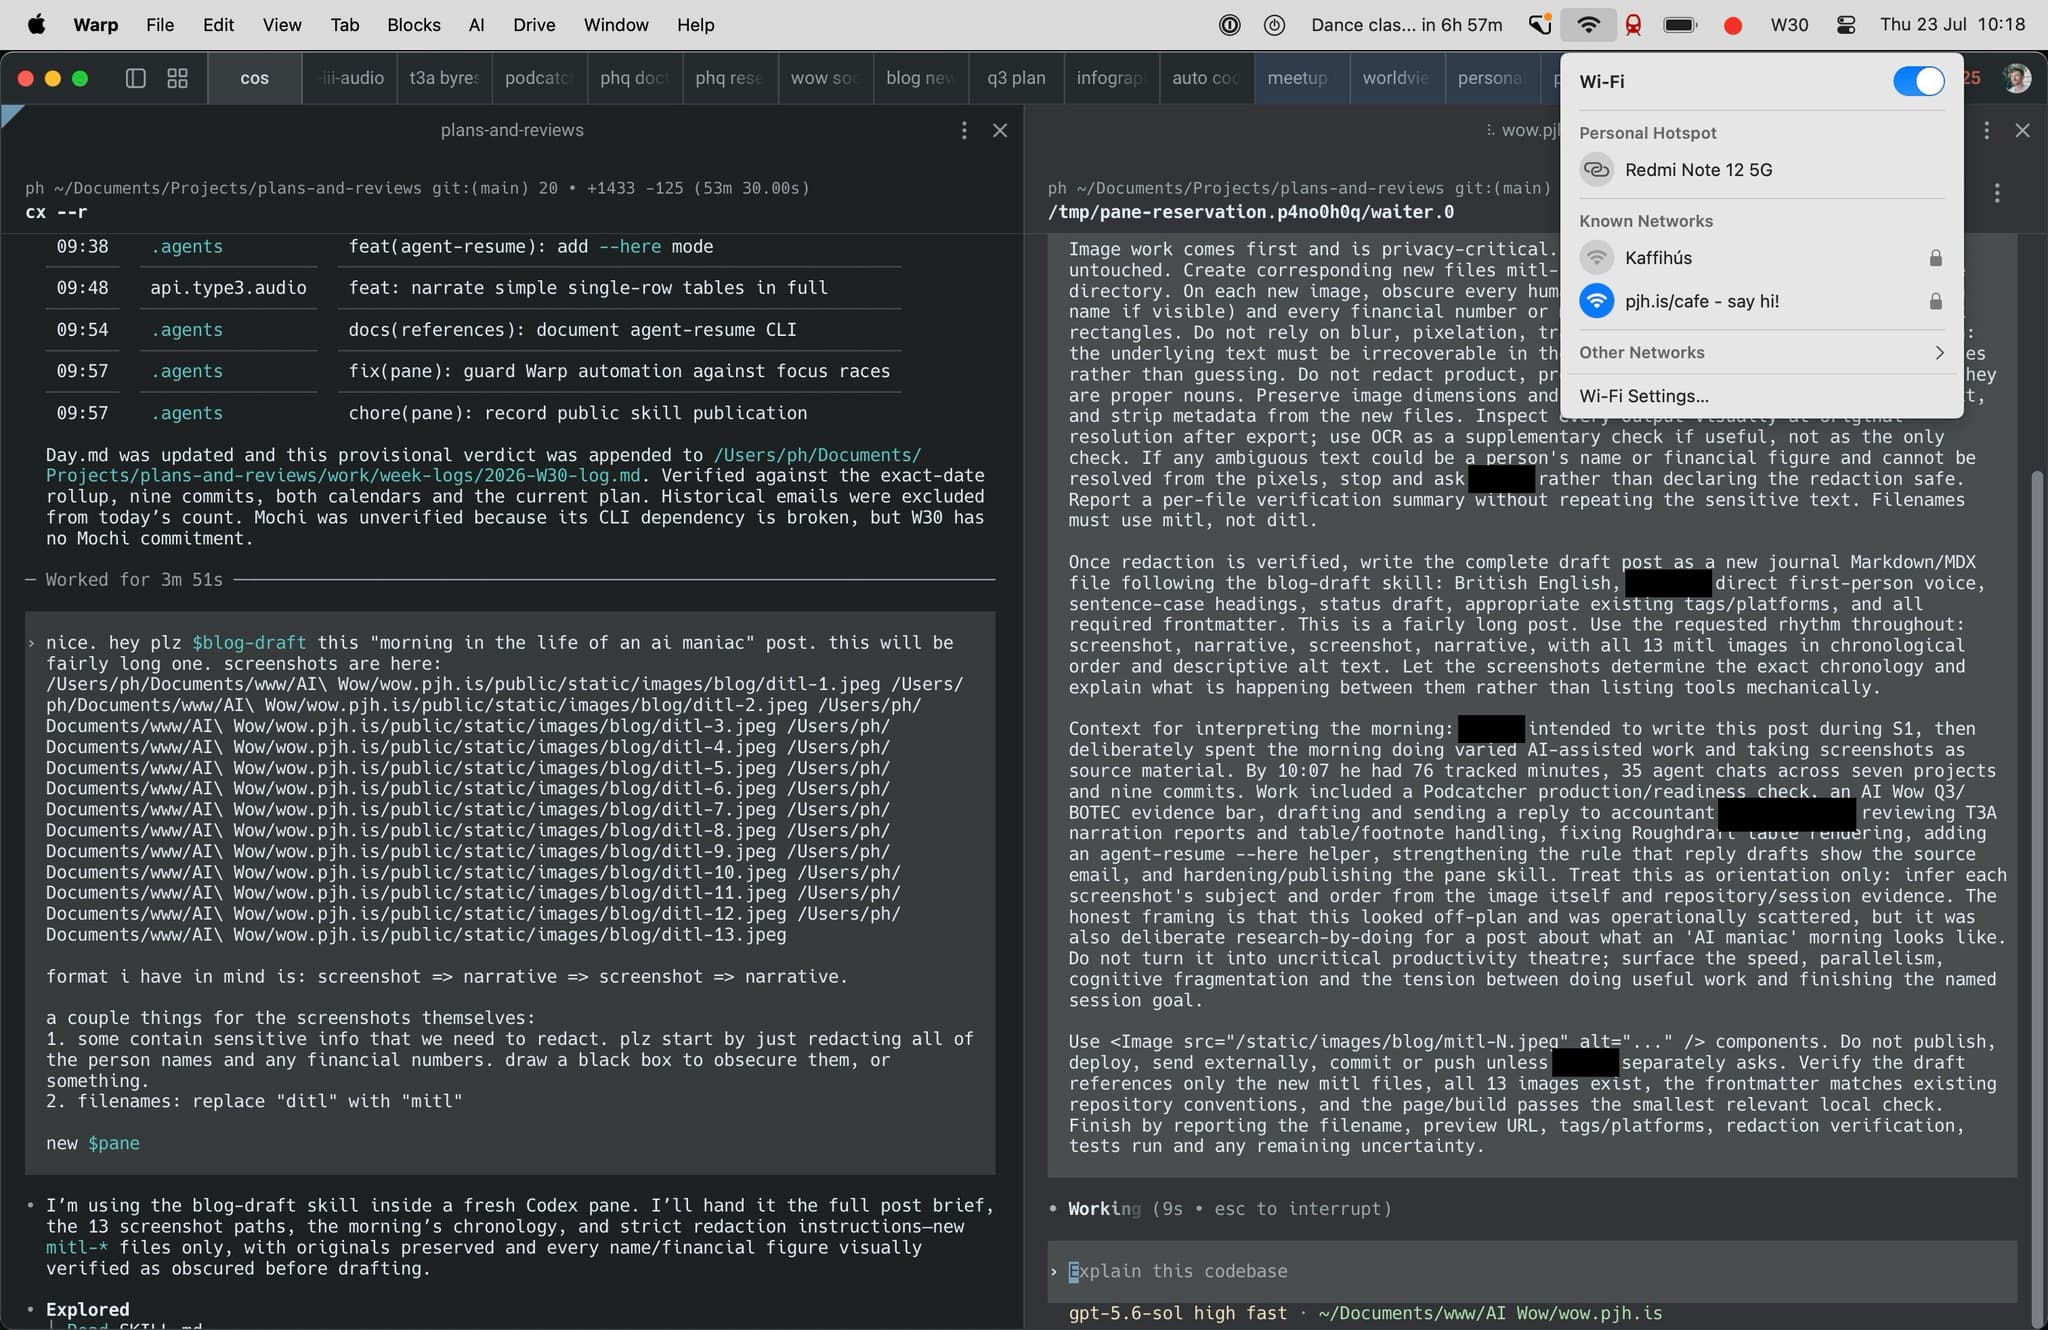Open the Drive menu
Viewport: 2048px width, 1330px height.
[x=534, y=25]
